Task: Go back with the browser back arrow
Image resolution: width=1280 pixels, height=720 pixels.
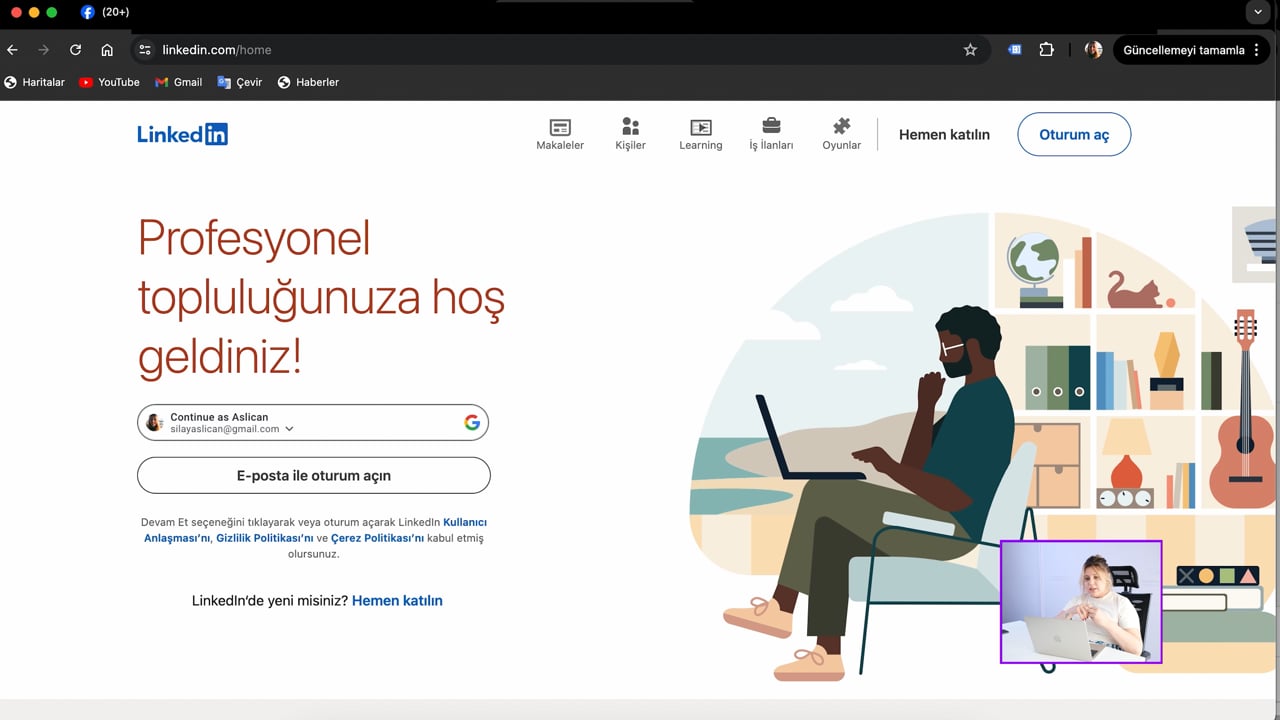Action: [12, 50]
